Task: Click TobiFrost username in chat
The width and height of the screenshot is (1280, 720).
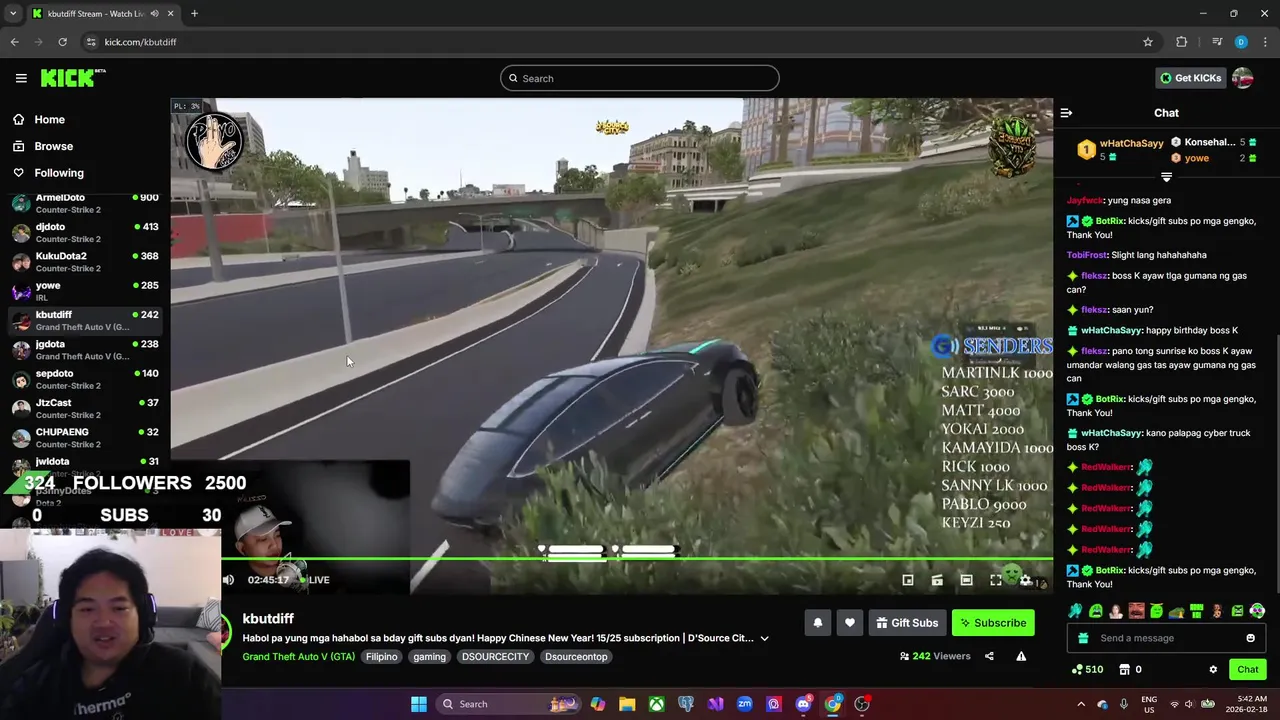Action: click(1086, 255)
